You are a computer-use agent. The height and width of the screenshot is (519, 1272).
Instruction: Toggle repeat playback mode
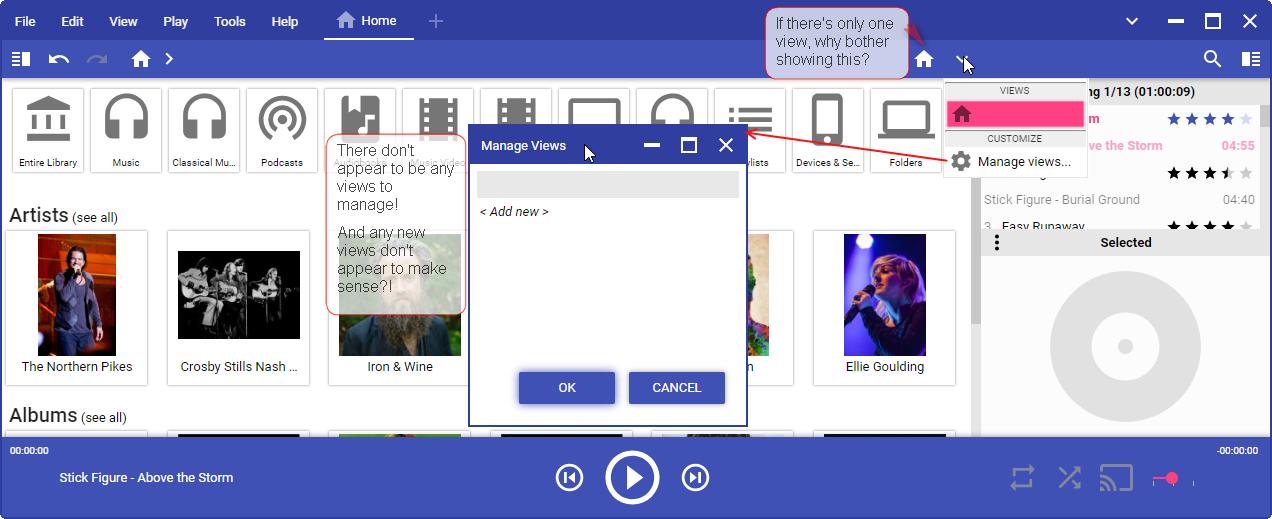coord(1022,478)
